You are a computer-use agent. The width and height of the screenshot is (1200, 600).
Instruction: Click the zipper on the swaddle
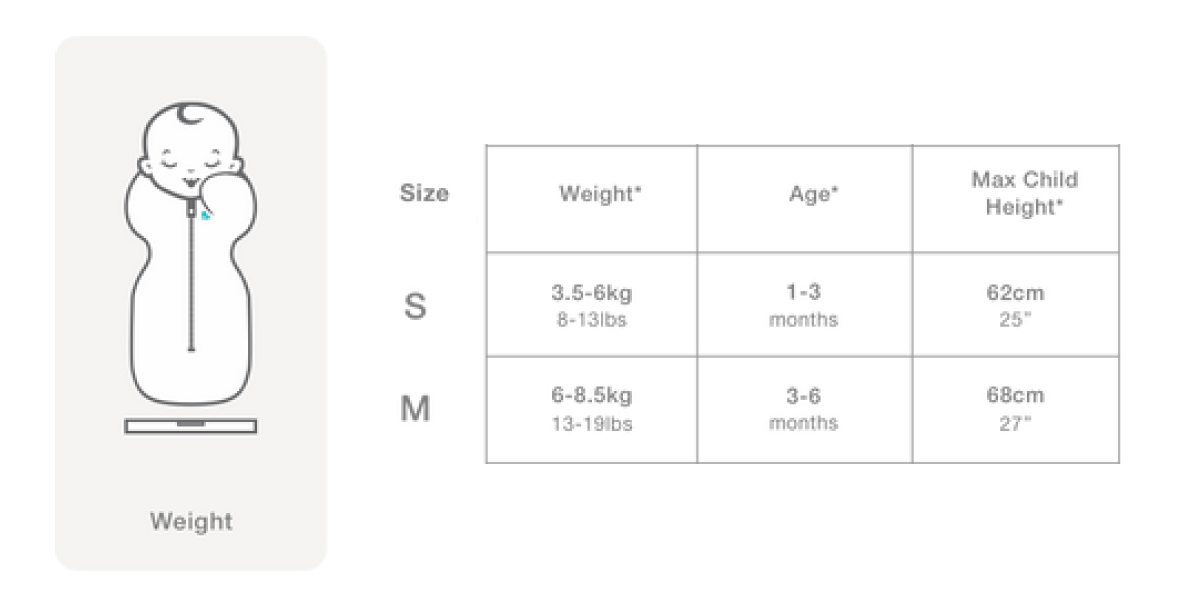pyautogui.click(x=190, y=270)
